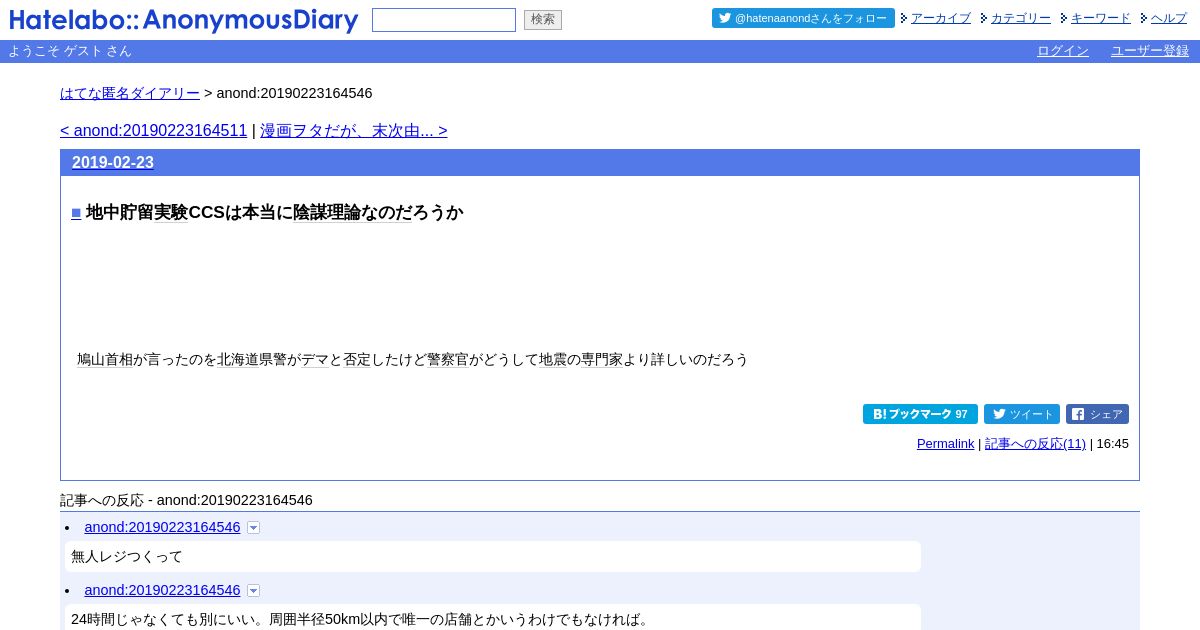Expand dropdown arrow beside first response link

tap(253, 528)
